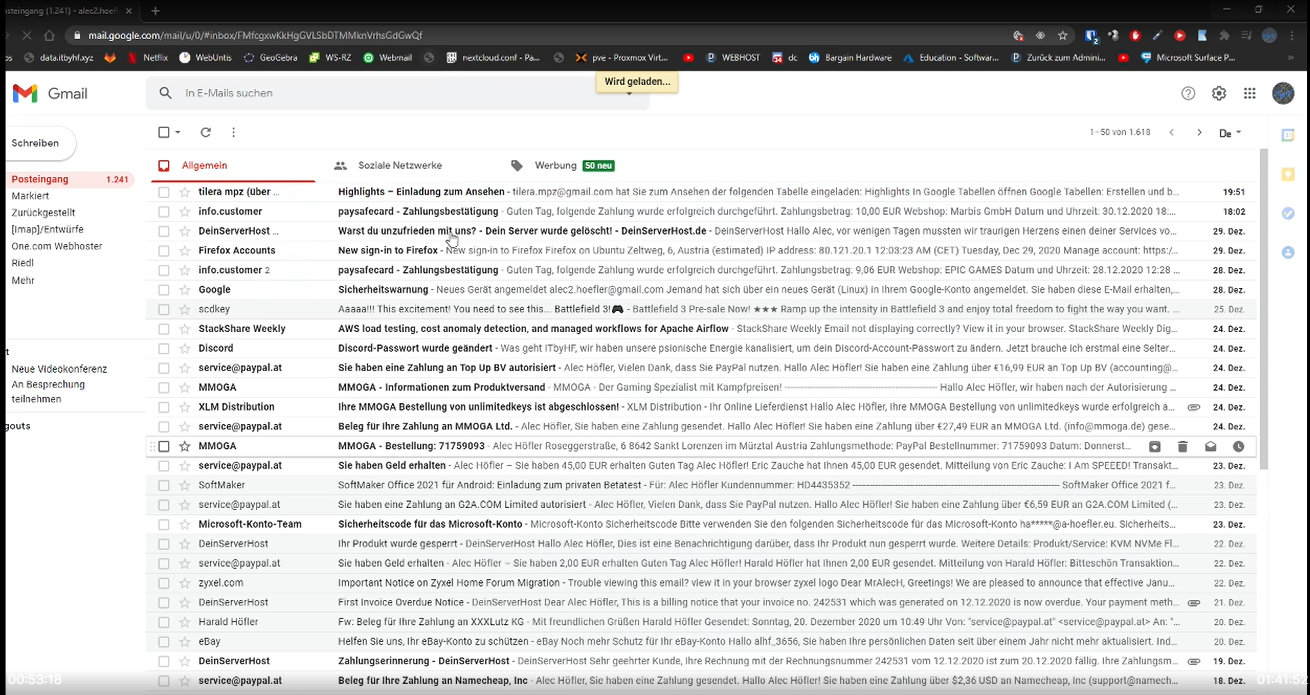Click attachment icon on XLM Distribution email
Image resolution: width=1310 pixels, height=695 pixels.
point(1193,407)
